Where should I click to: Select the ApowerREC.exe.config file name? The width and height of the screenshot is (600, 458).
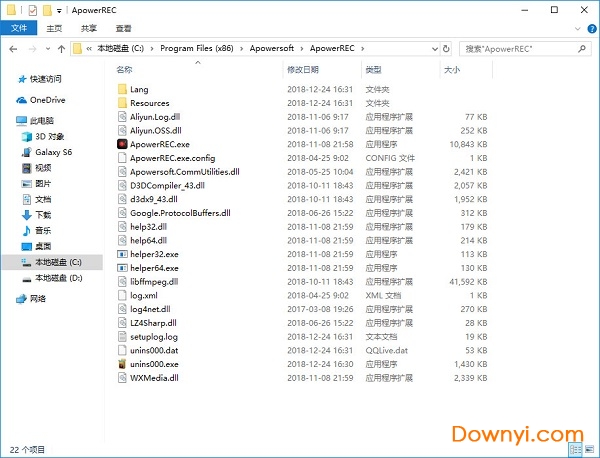(173, 158)
